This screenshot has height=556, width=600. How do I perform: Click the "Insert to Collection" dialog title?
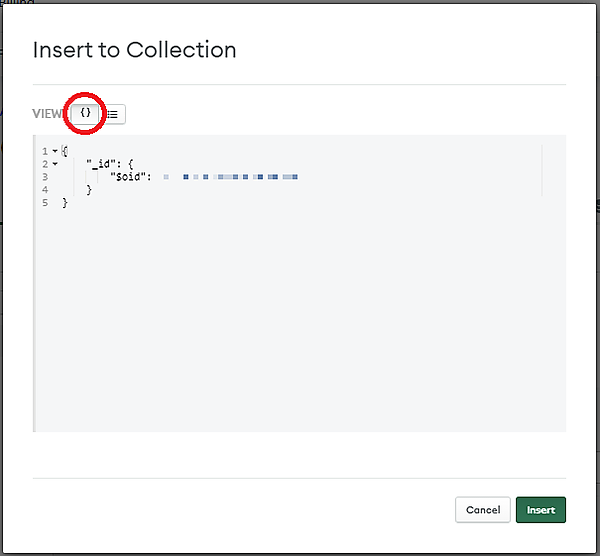tap(135, 49)
